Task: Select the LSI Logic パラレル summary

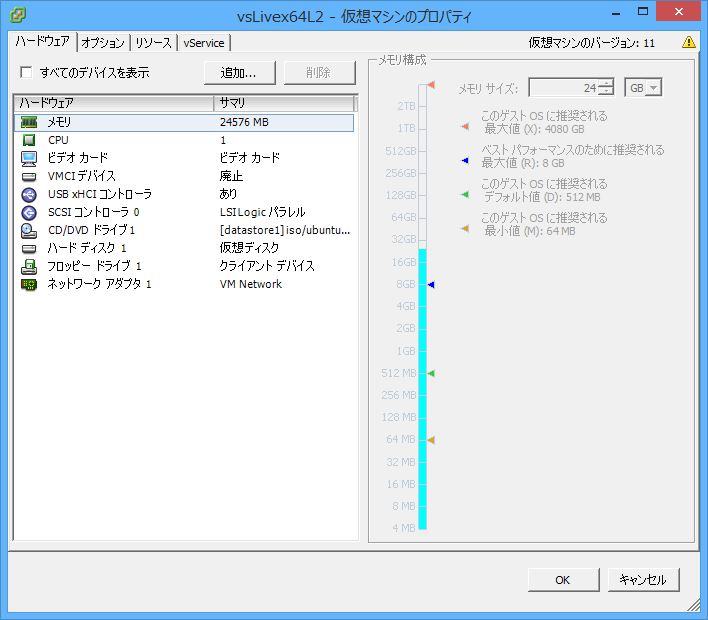Action: (262, 212)
